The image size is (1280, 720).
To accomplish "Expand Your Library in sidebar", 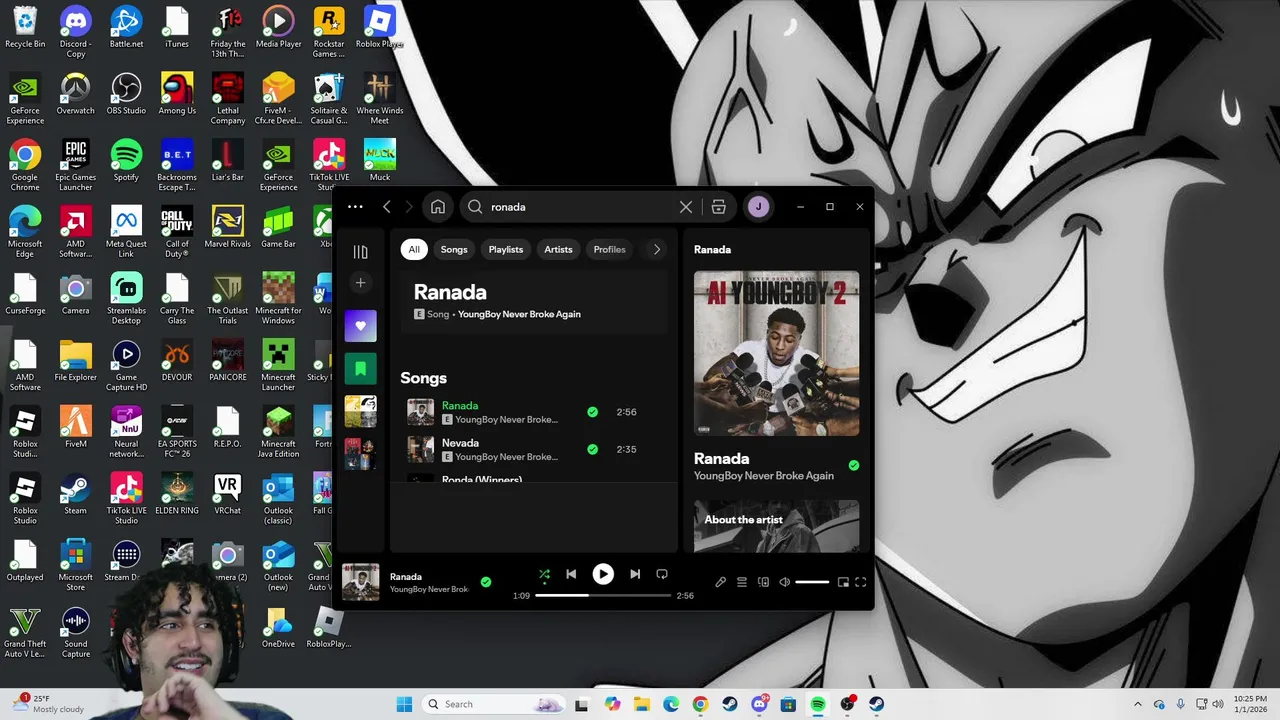I will [x=360, y=252].
